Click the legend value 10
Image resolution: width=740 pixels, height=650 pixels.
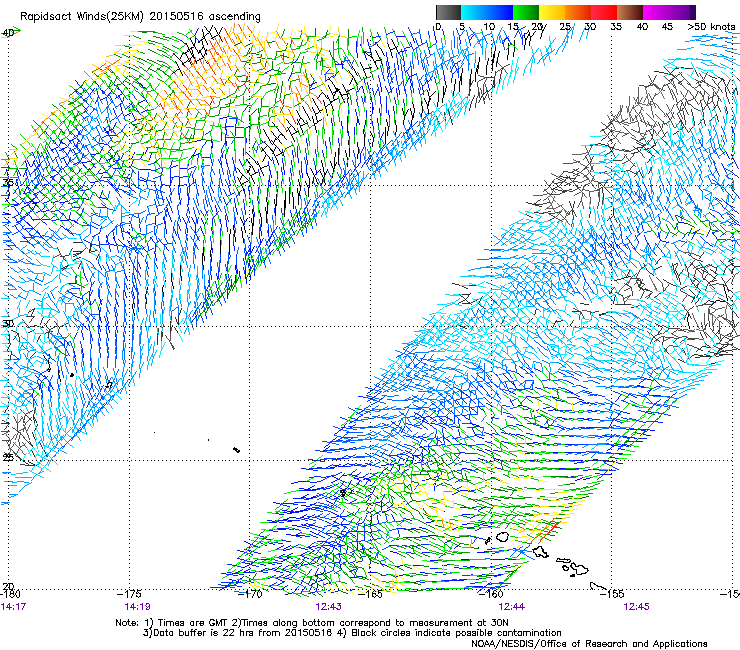click(489, 27)
